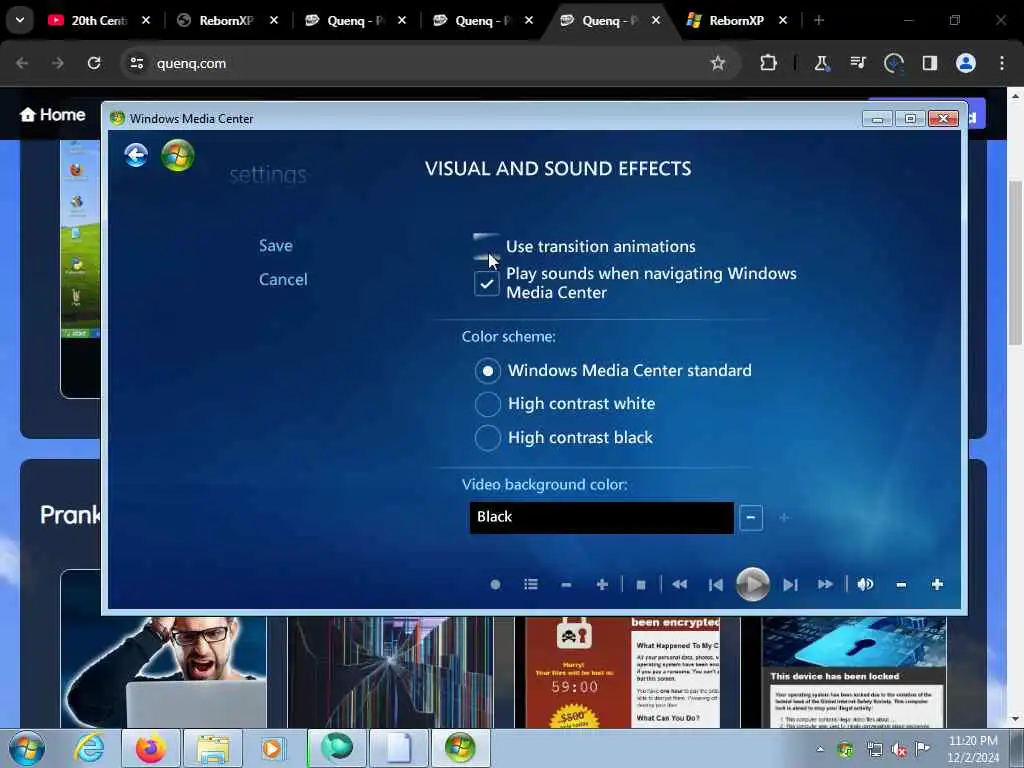1024x768 pixels.
Task: Open the broken screen prank thumbnail
Action: (x=391, y=672)
